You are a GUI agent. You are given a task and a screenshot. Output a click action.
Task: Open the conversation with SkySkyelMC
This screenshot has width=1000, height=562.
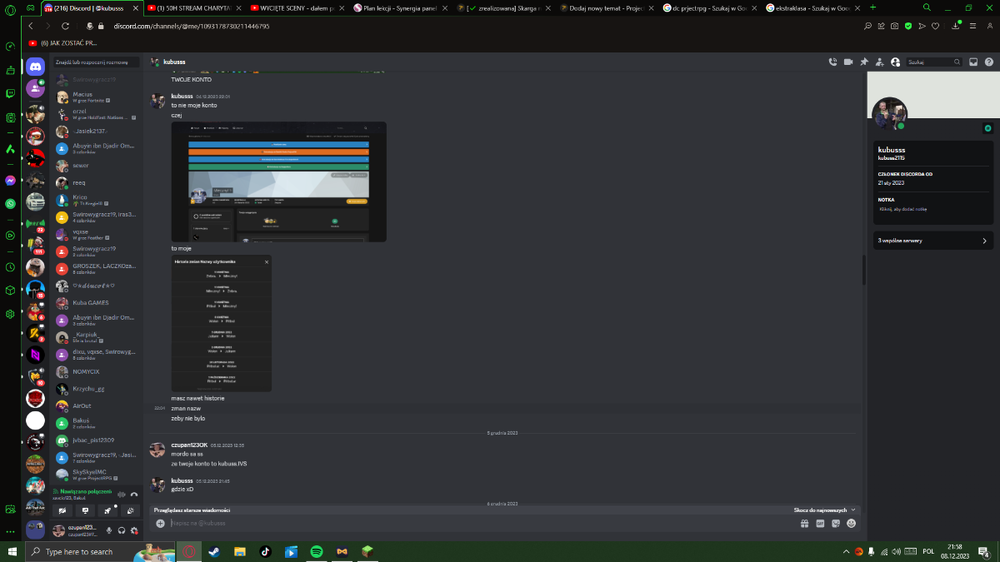(x=96, y=475)
